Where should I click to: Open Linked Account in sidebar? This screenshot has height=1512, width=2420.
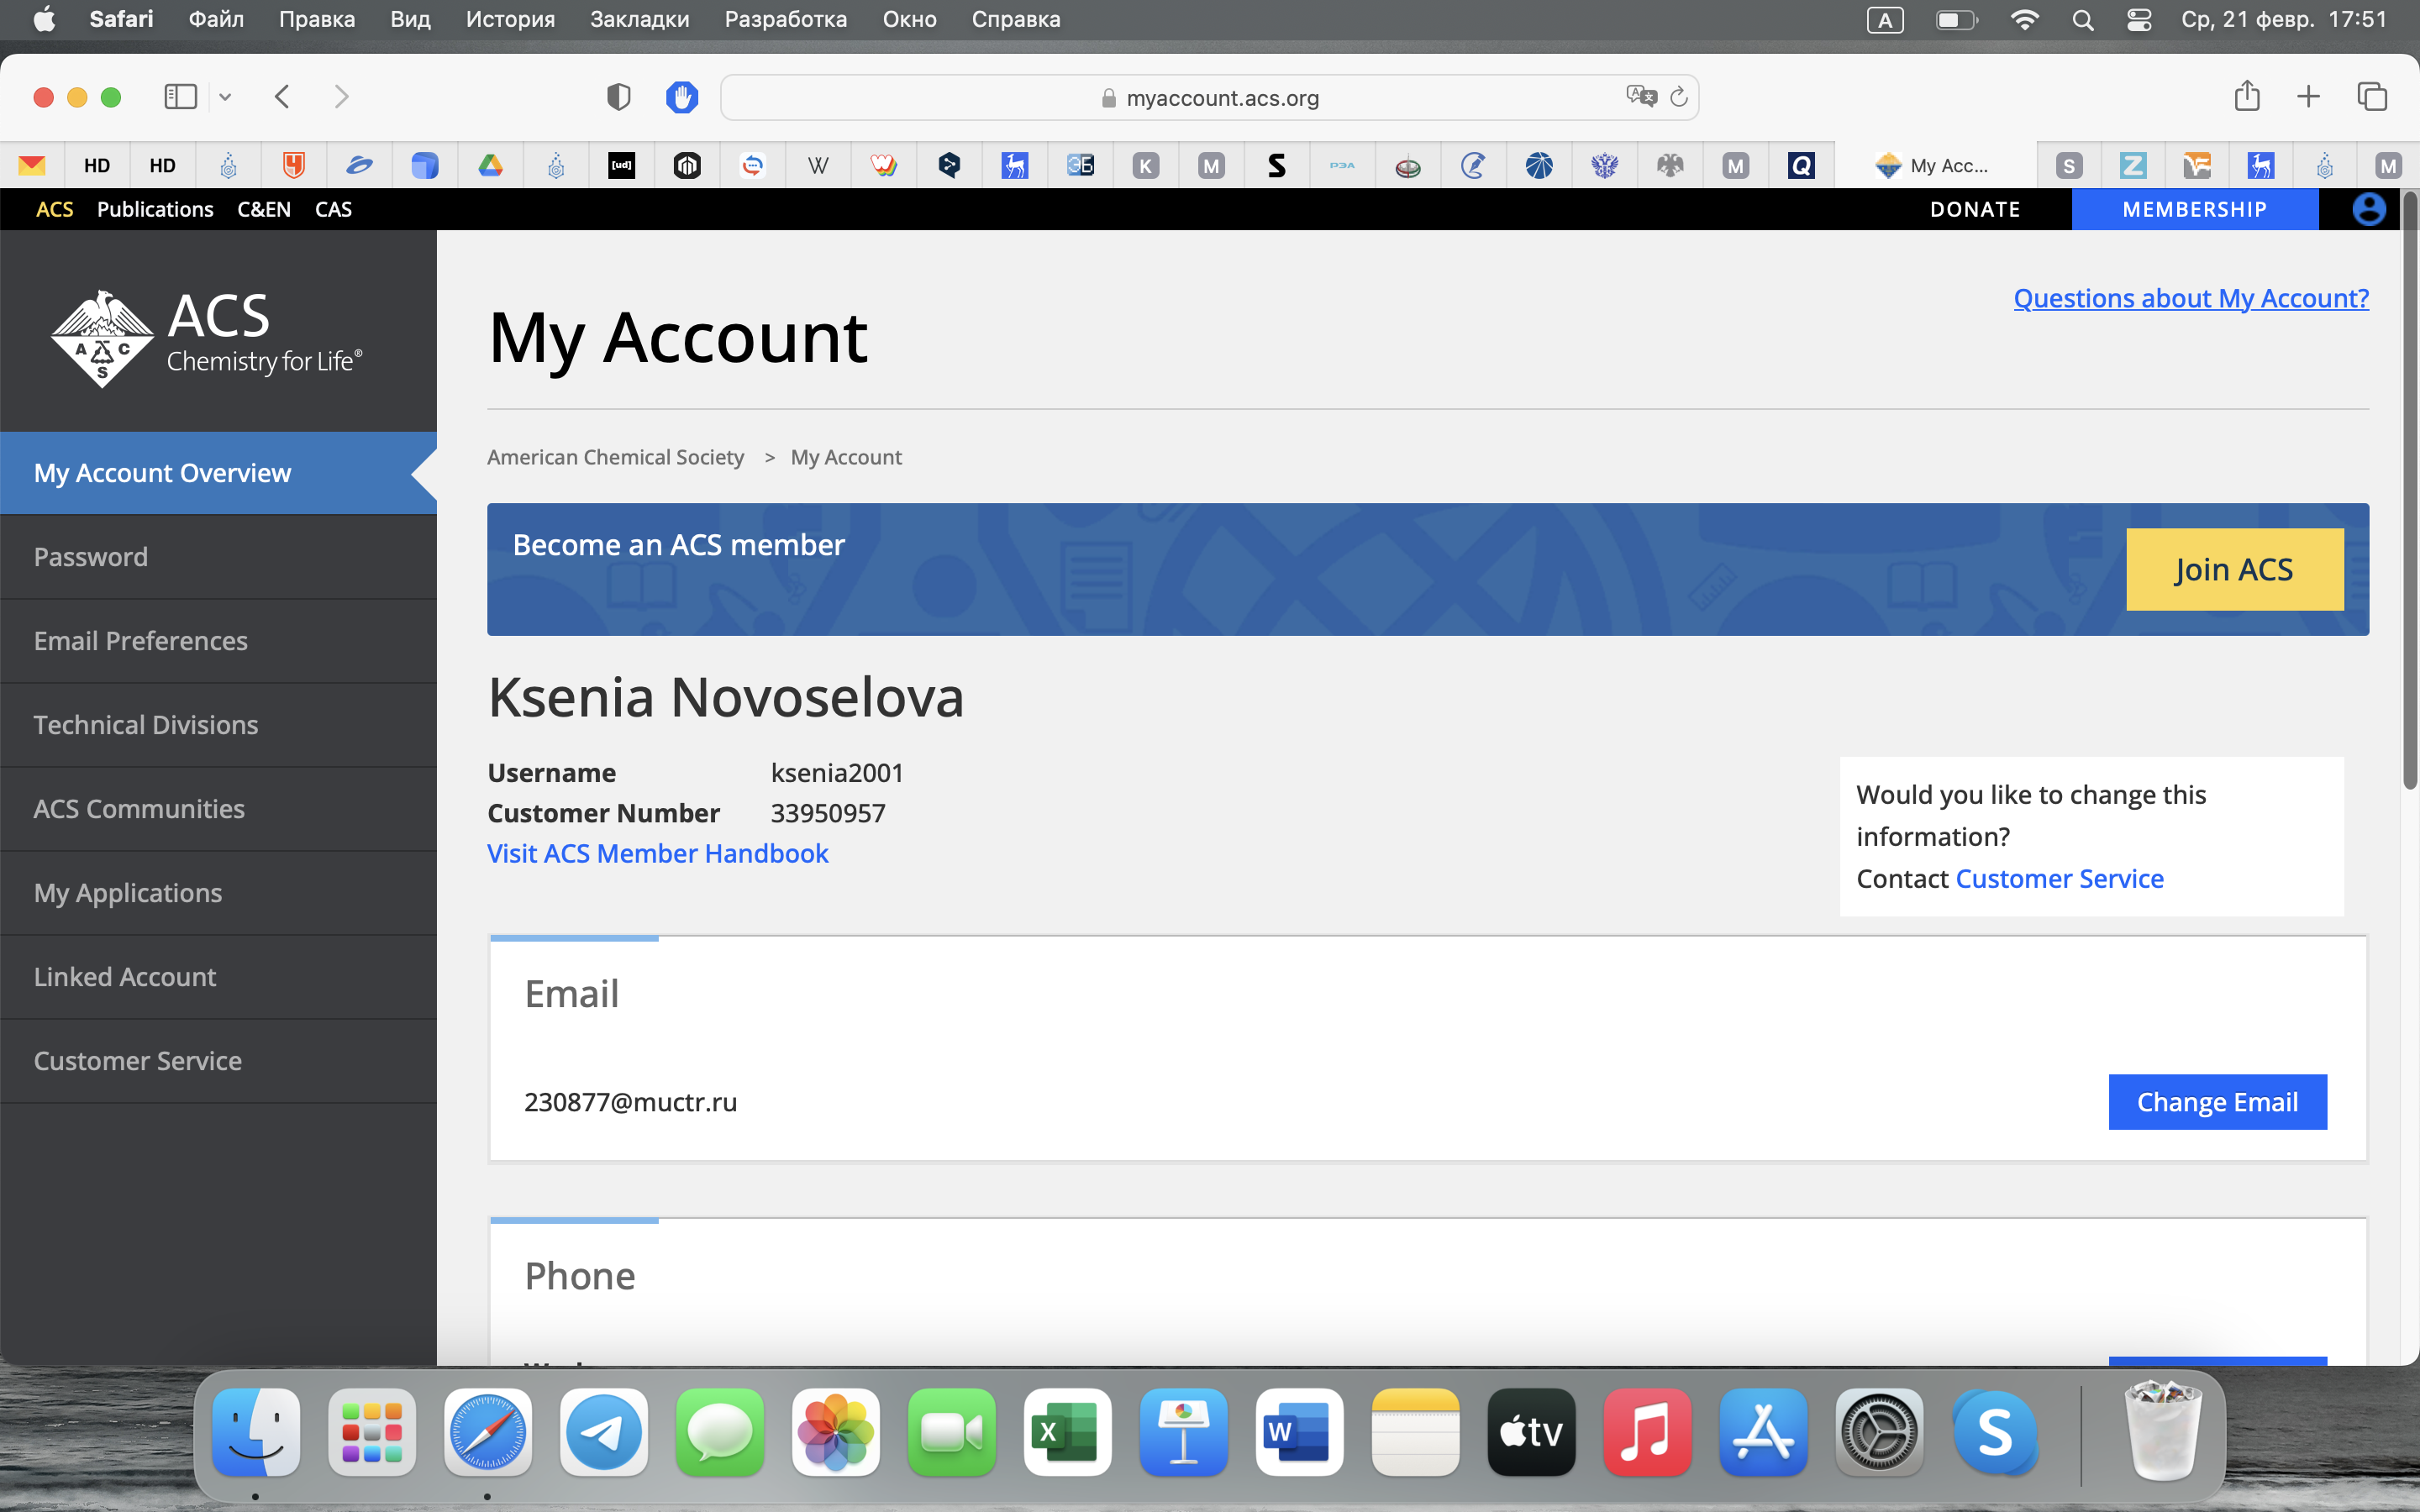[218, 977]
